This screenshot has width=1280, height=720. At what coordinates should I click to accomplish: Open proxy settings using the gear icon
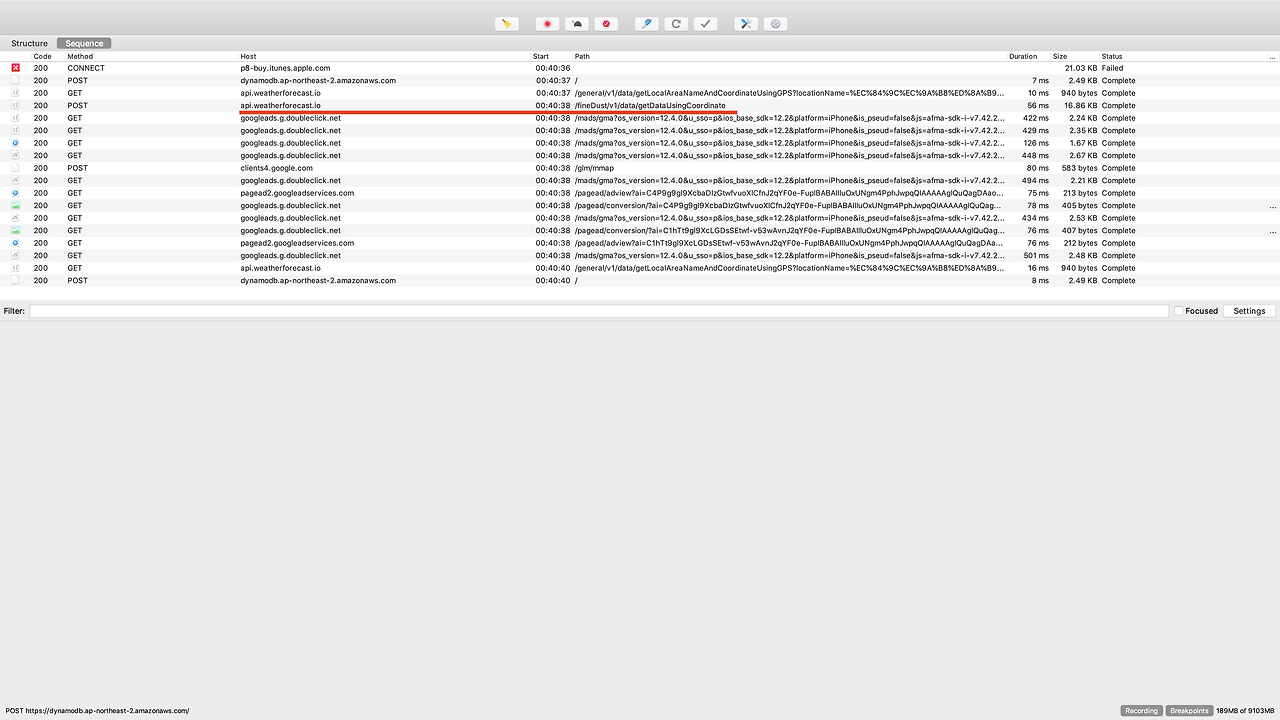[x=775, y=23]
